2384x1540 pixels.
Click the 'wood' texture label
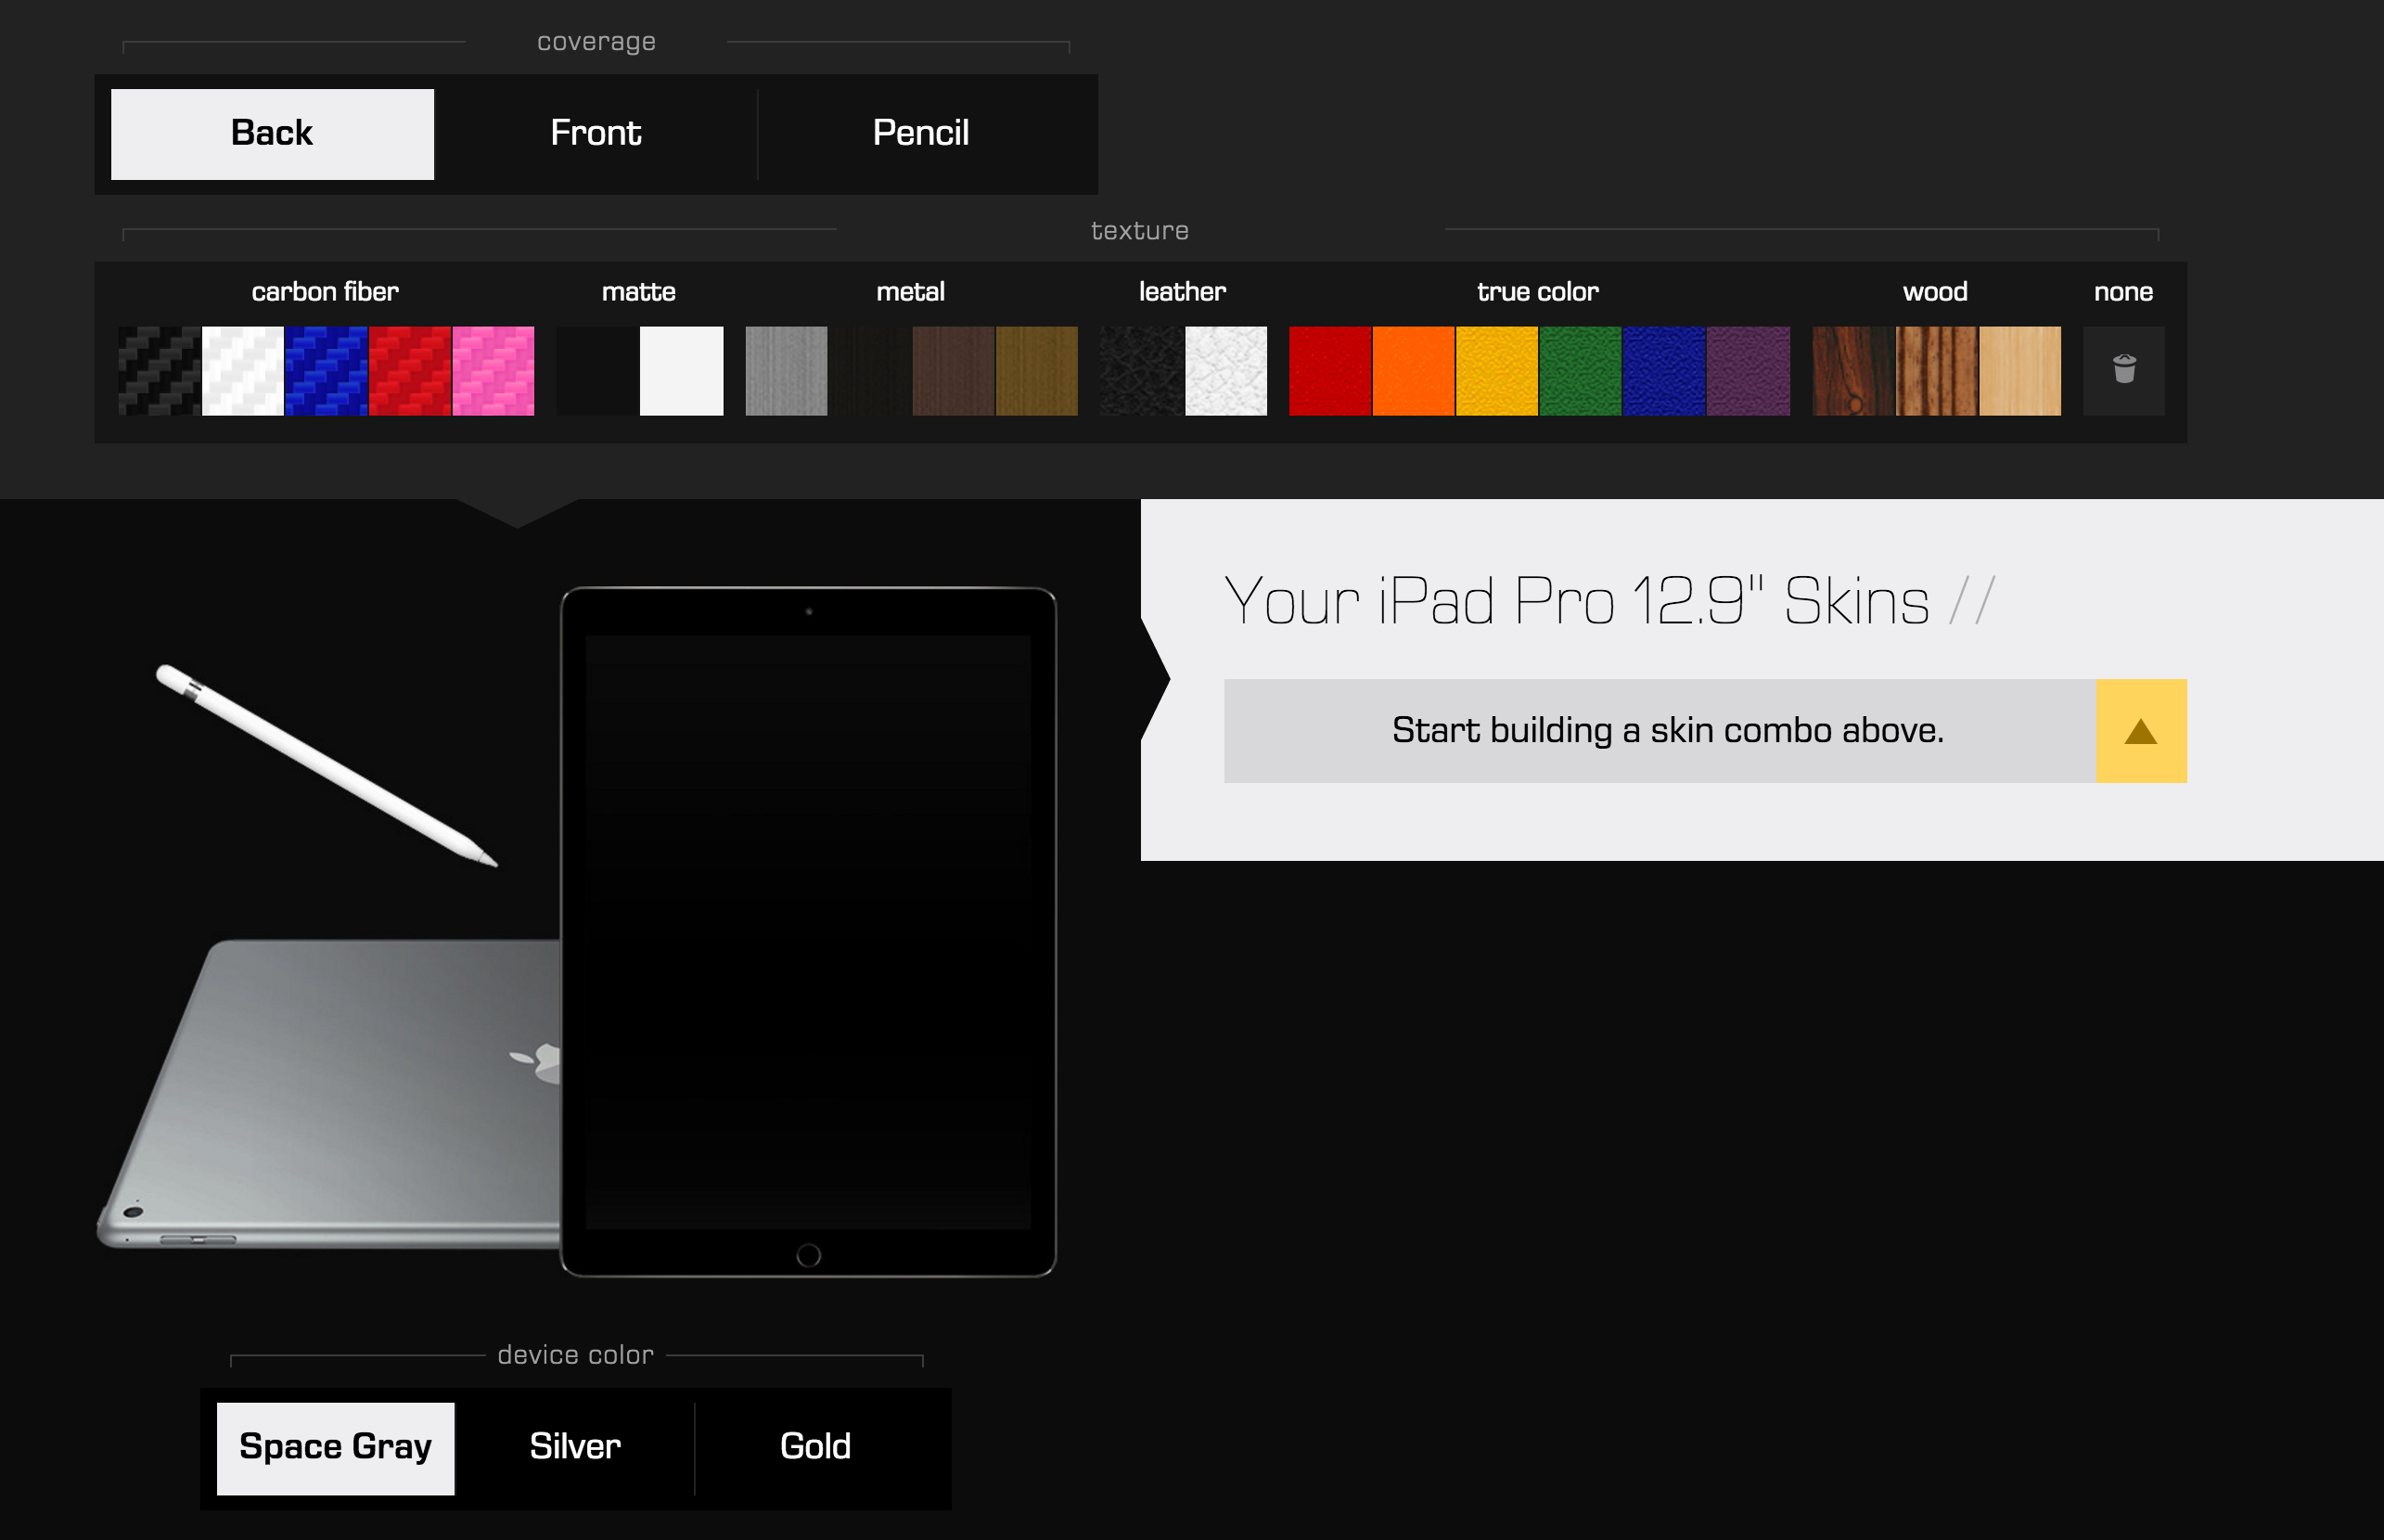[1936, 292]
